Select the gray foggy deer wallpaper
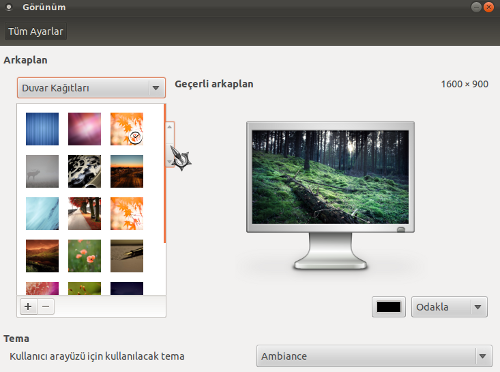Screen dimensions: 500x372 pyautogui.click(x=42, y=171)
